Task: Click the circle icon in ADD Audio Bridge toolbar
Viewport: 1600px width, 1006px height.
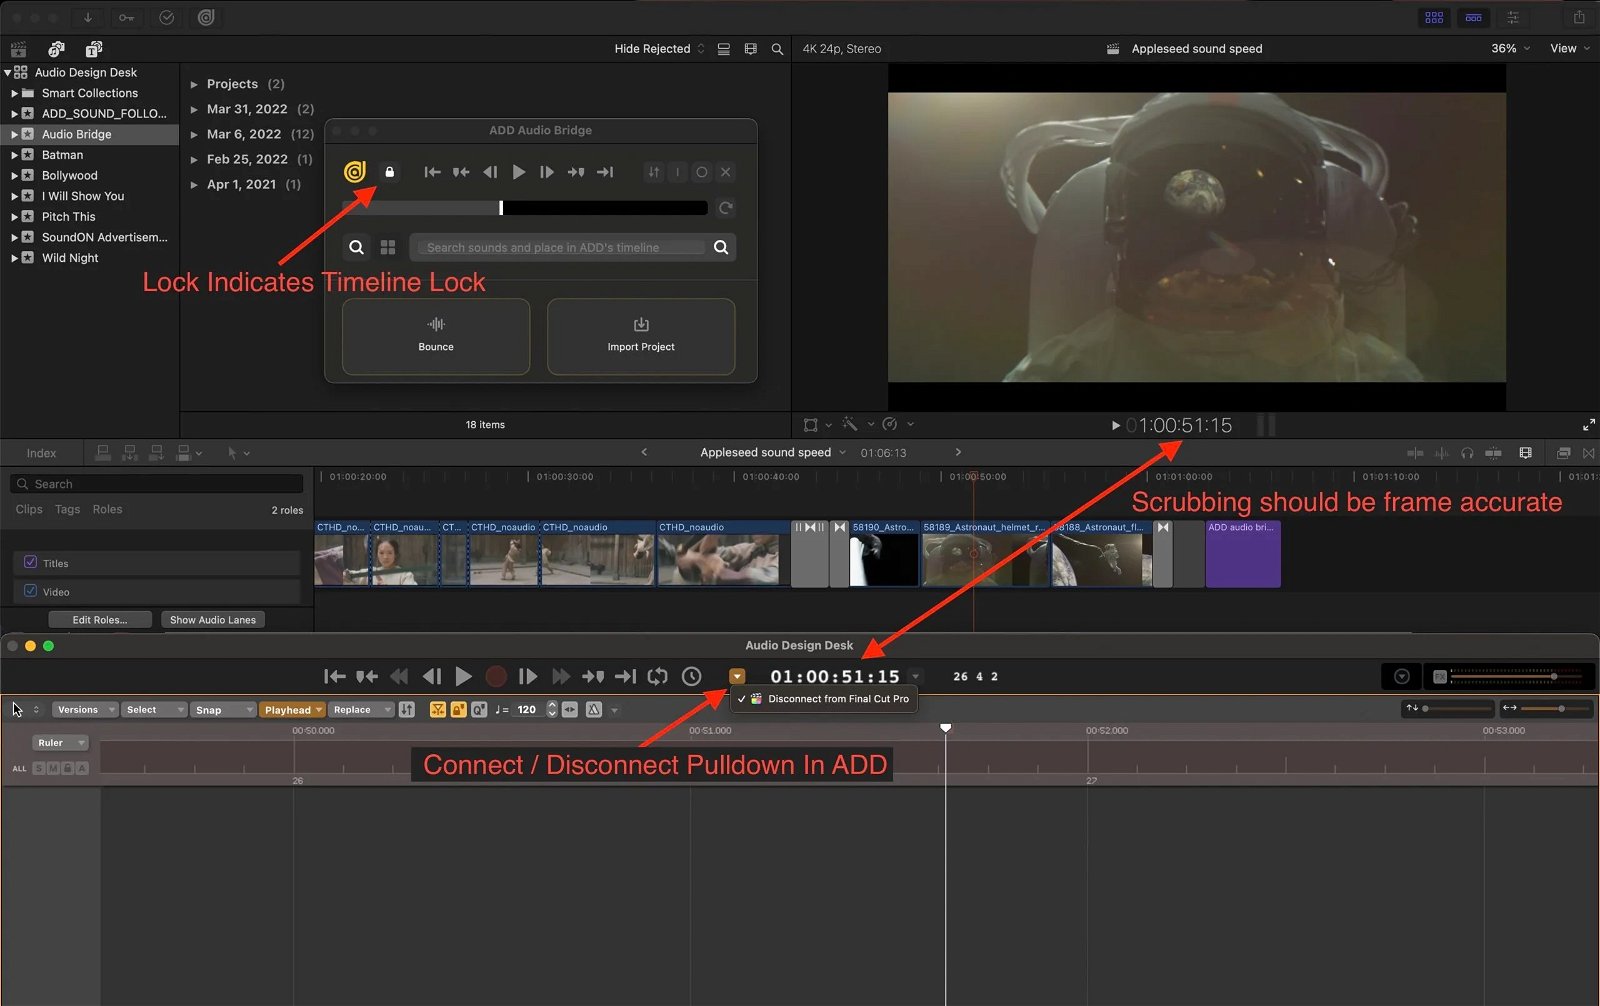Action: 702,172
